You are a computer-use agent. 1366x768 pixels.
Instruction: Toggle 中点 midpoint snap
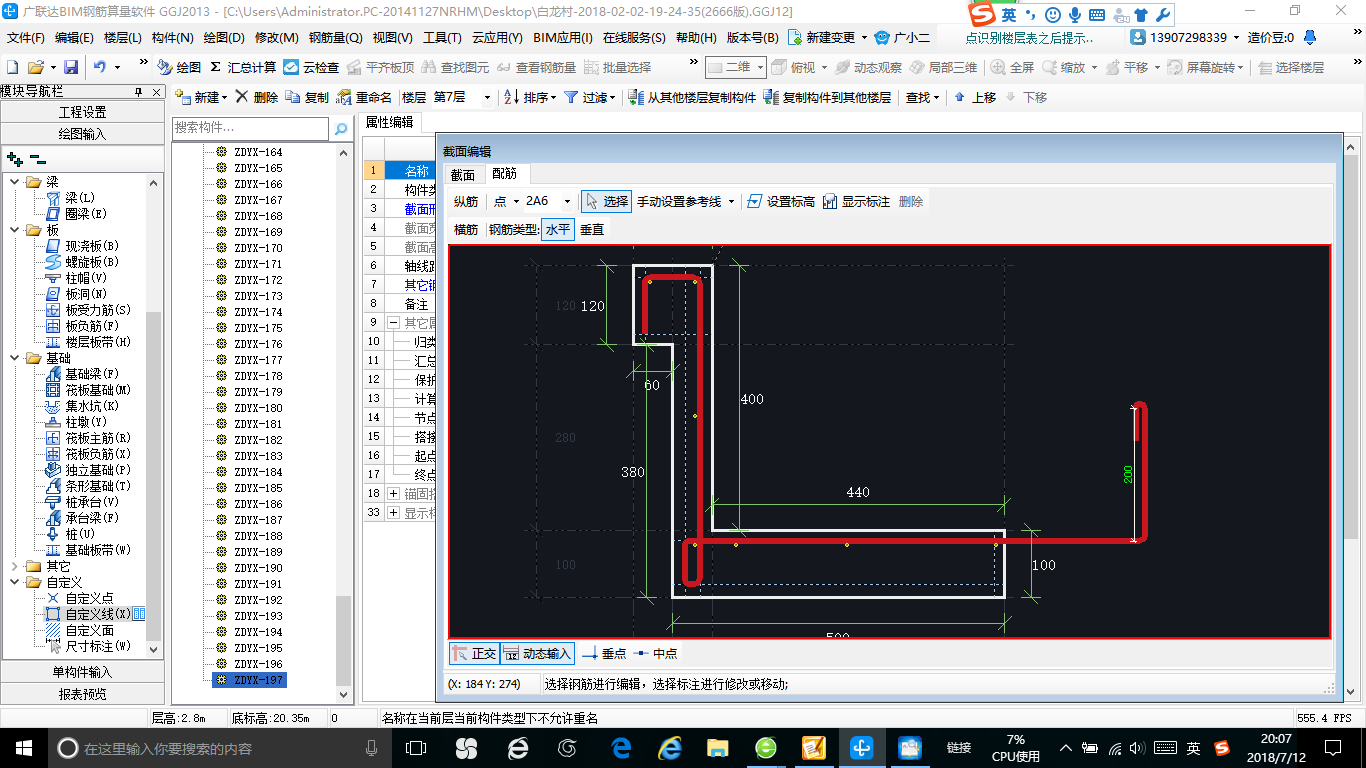655,653
